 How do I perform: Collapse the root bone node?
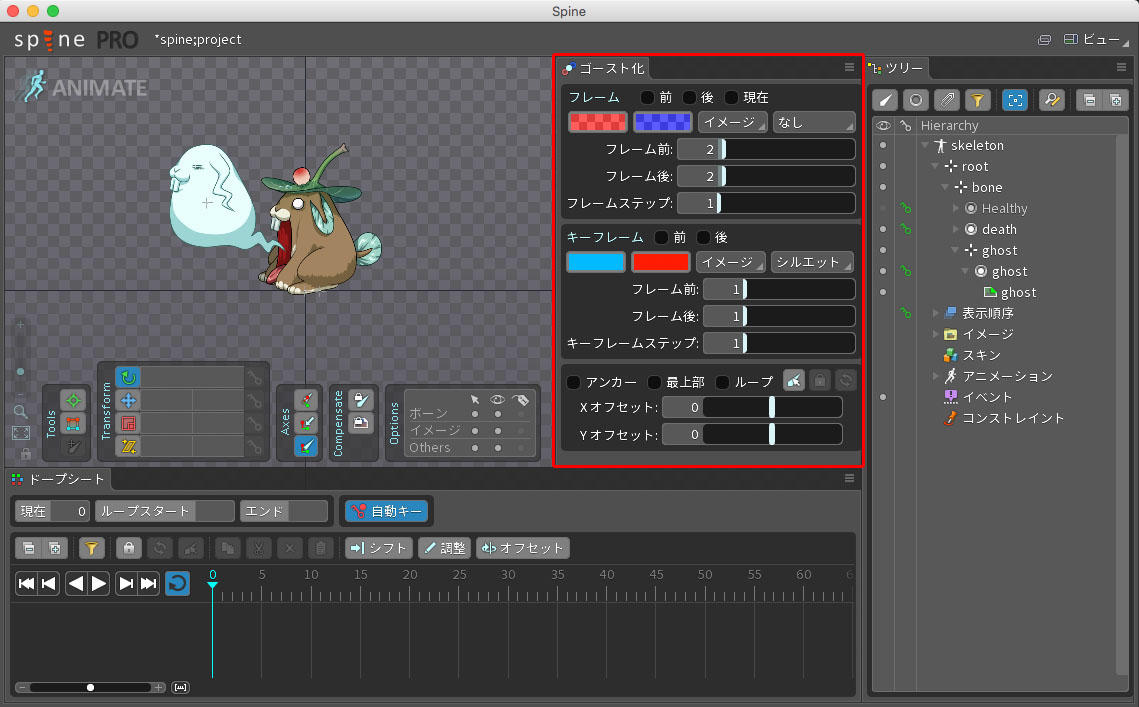click(x=936, y=166)
